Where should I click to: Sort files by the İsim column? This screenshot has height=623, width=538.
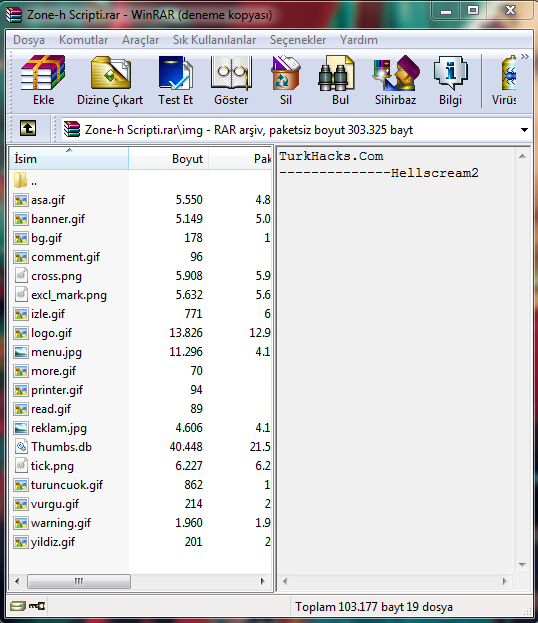[69, 159]
